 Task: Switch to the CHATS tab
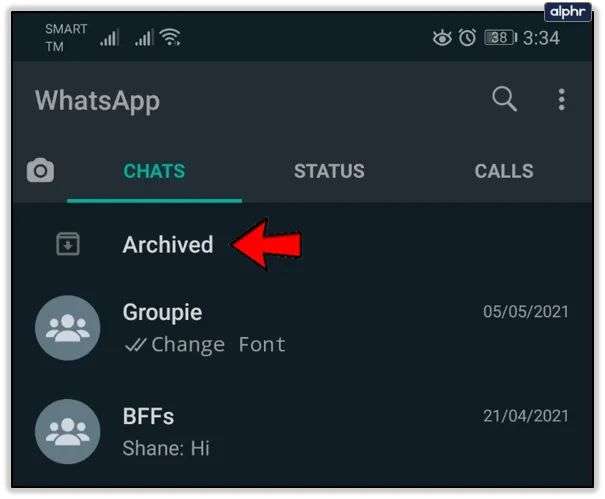click(x=154, y=171)
